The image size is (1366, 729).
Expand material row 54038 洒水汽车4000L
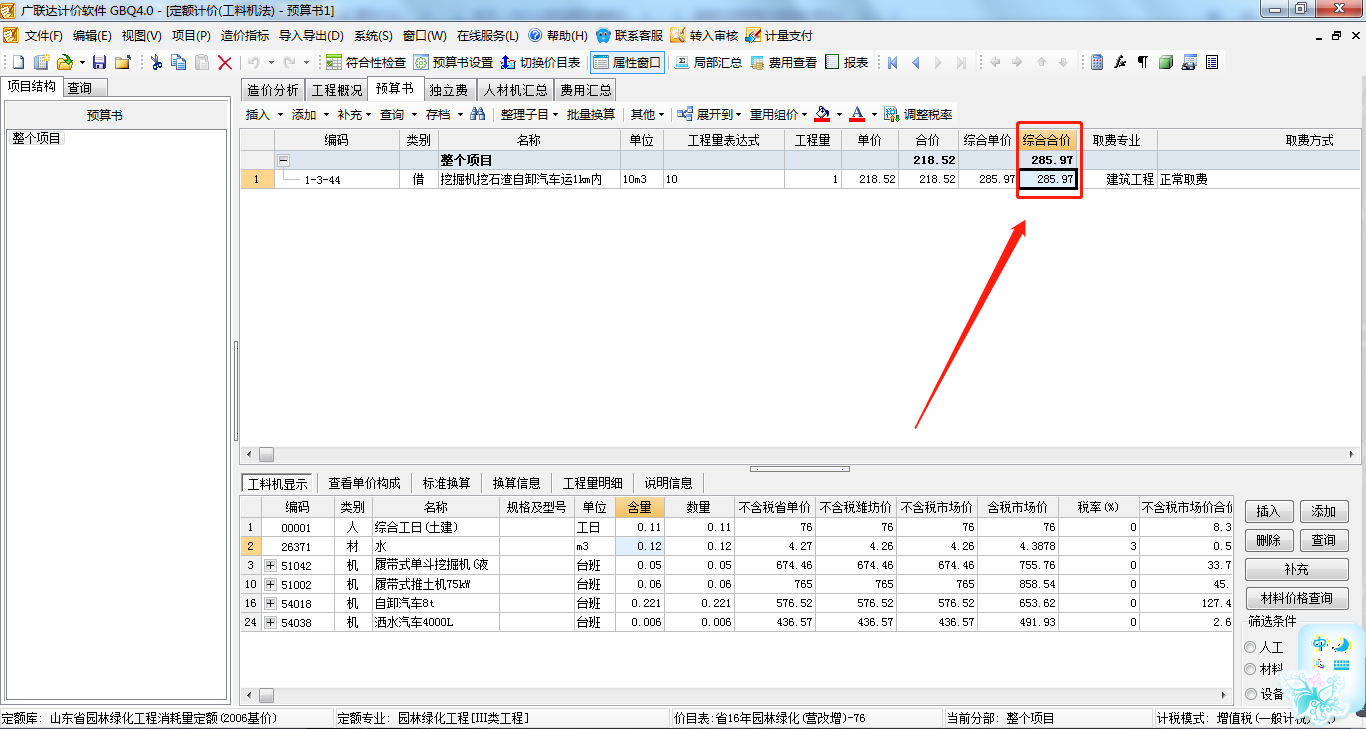click(270, 622)
